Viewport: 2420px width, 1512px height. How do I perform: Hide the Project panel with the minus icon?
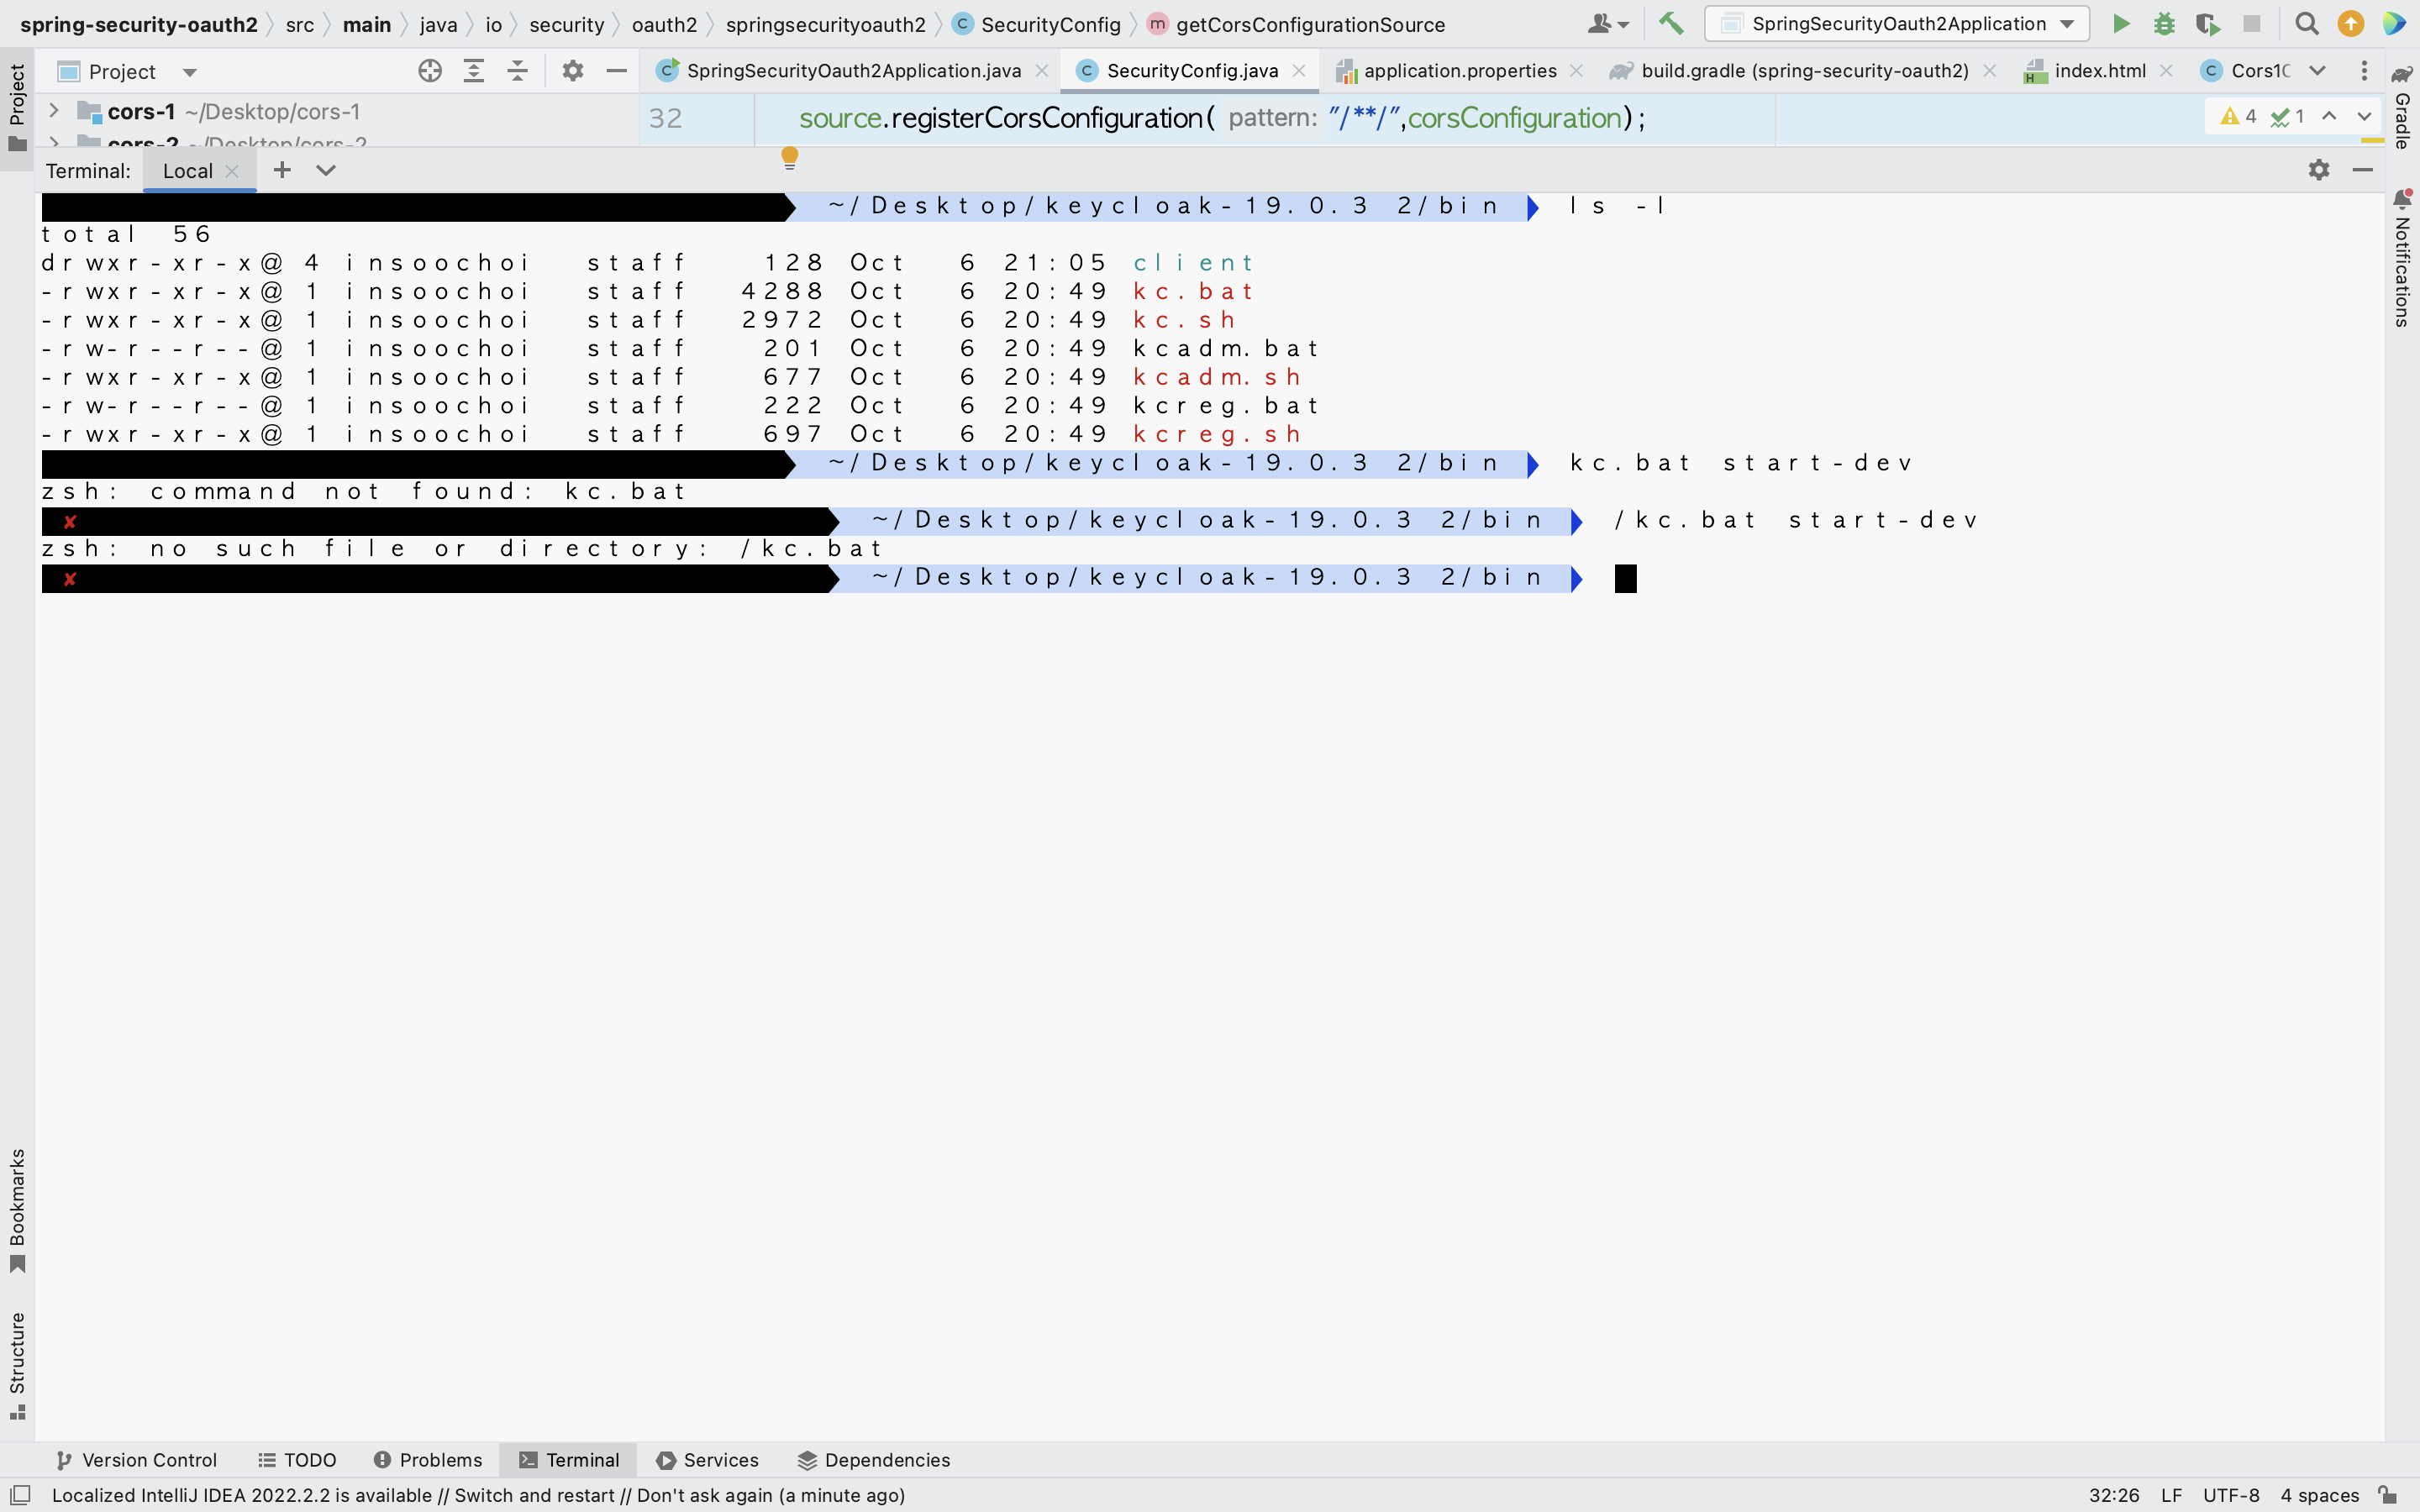(616, 71)
